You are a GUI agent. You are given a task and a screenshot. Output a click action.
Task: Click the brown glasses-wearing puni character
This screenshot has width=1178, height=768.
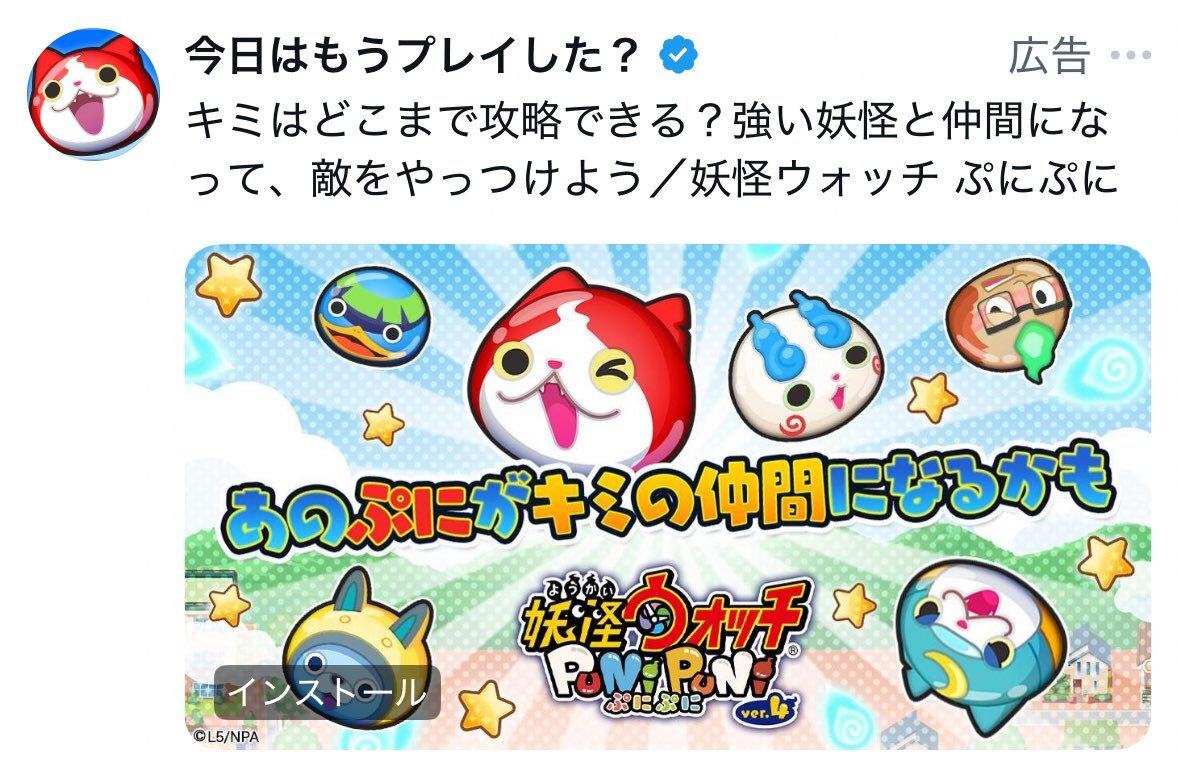[x=1010, y=317]
